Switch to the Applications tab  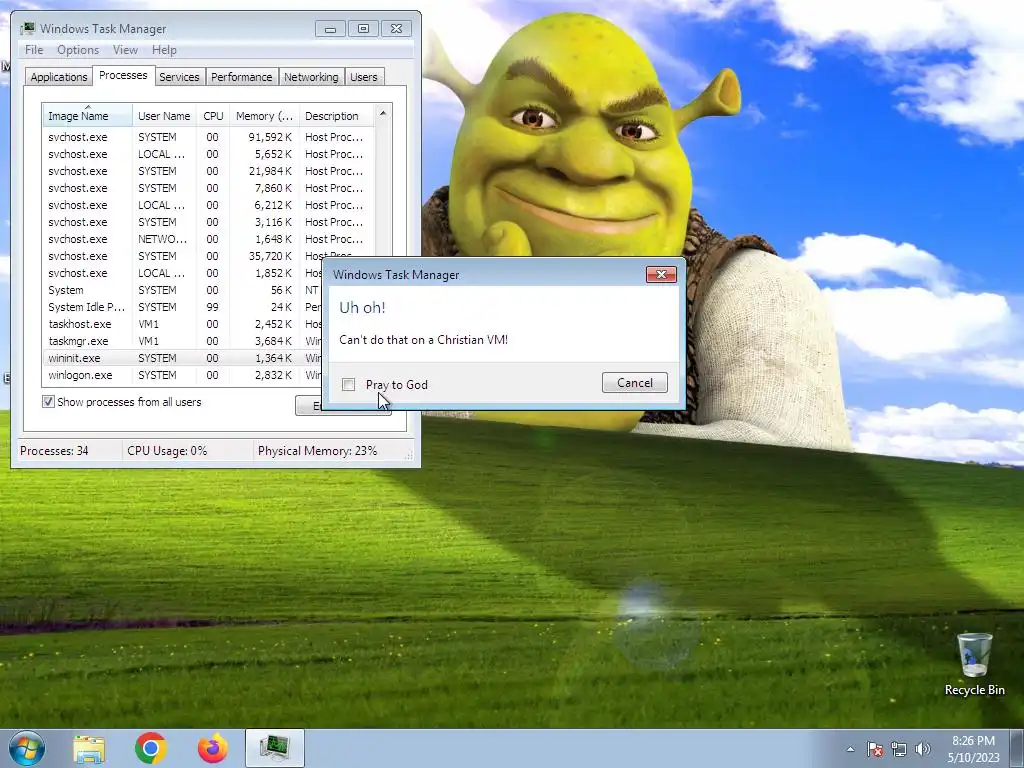59,77
